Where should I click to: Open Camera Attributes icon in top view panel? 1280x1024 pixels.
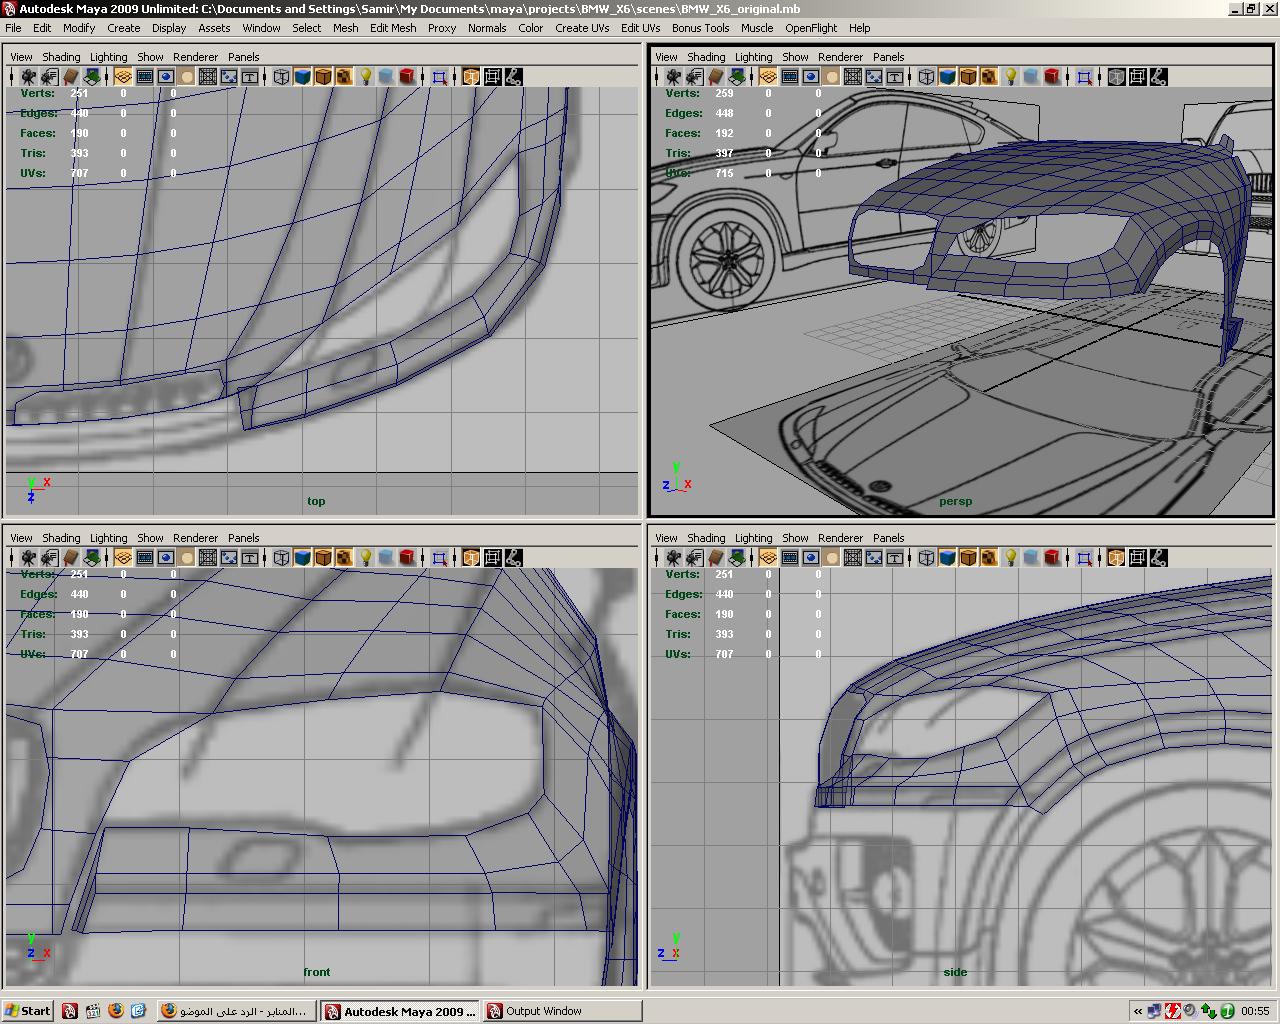pyautogui.click(x=49, y=77)
